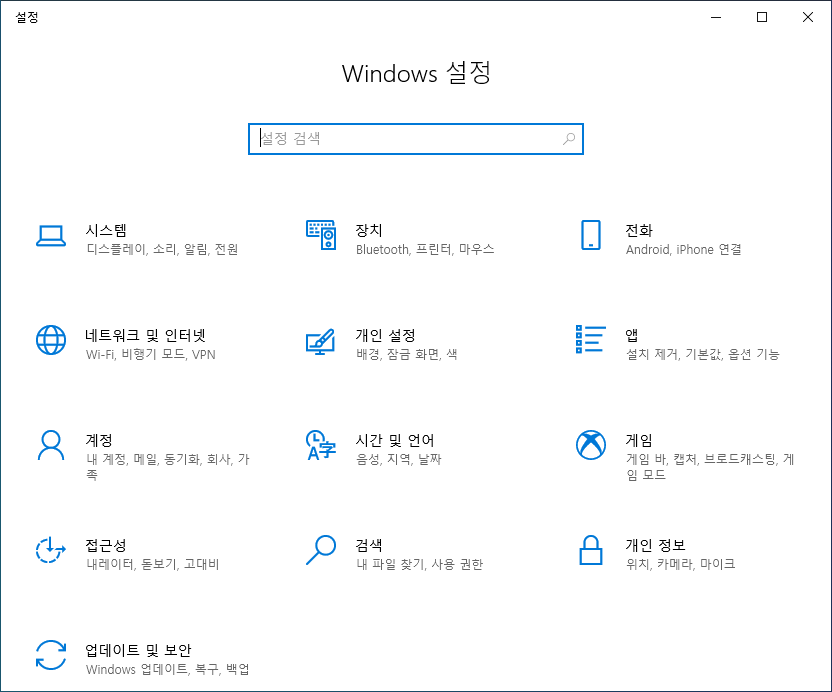This screenshot has width=832, height=692.
Task: Click description '음성, 지역, 날짜'
Action: coord(398,459)
